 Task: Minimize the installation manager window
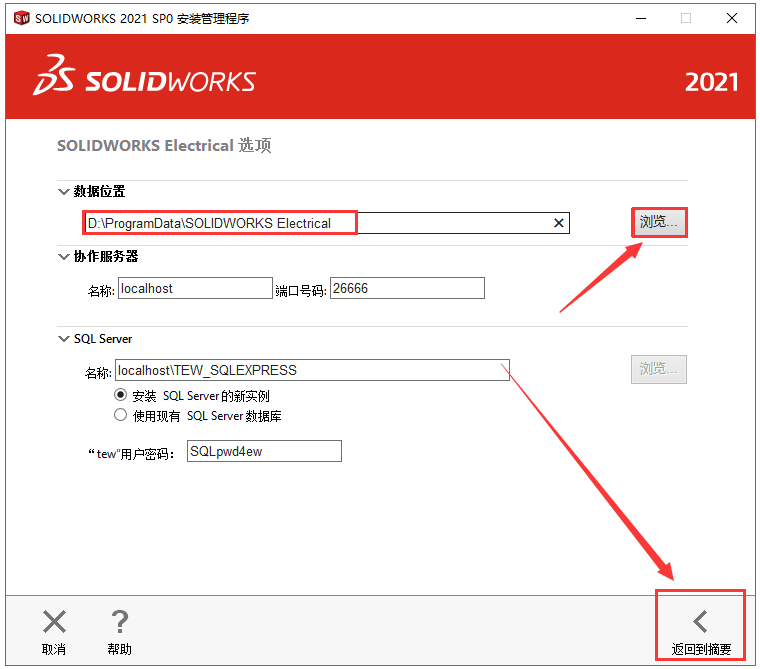pyautogui.click(x=641, y=18)
